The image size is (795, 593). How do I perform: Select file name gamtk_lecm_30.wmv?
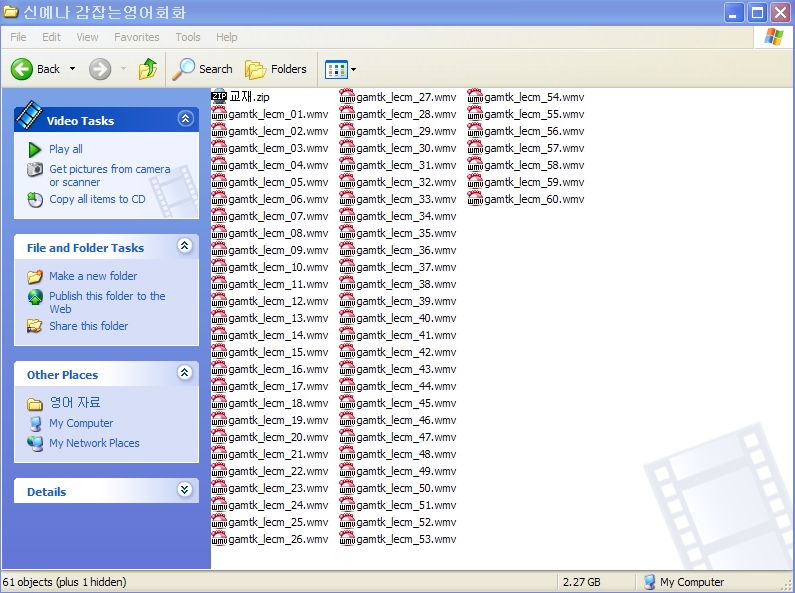pos(406,149)
